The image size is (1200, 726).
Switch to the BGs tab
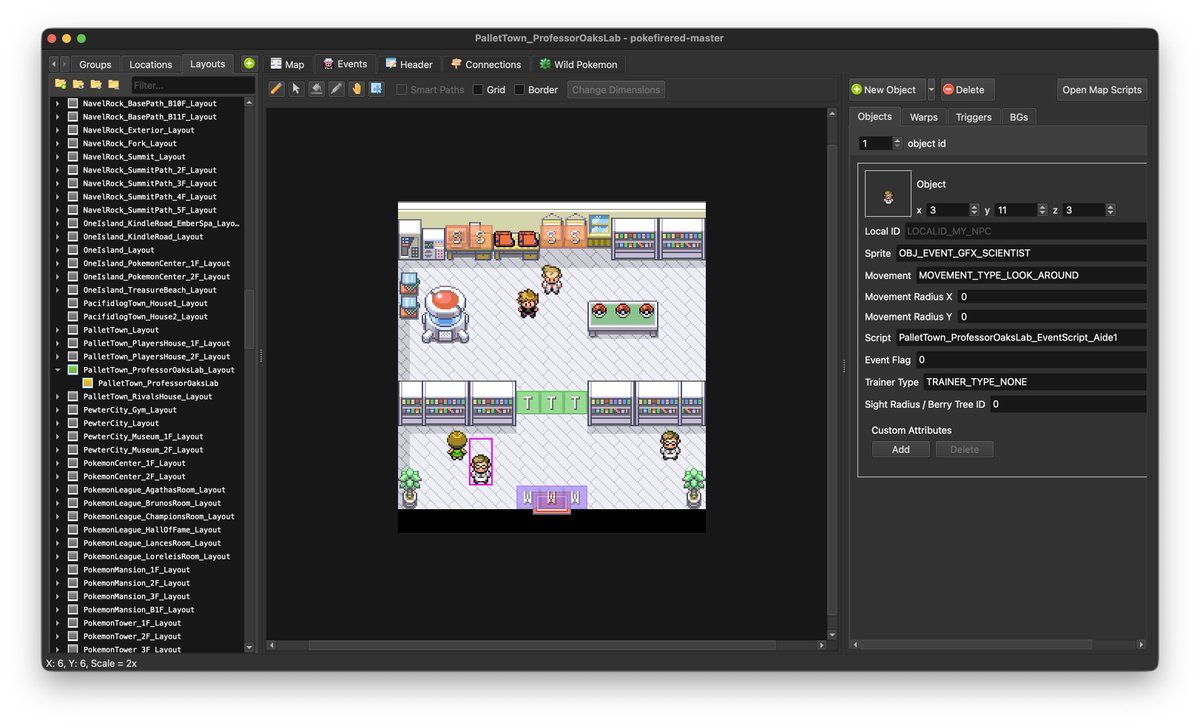pyautogui.click(x=1018, y=117)
